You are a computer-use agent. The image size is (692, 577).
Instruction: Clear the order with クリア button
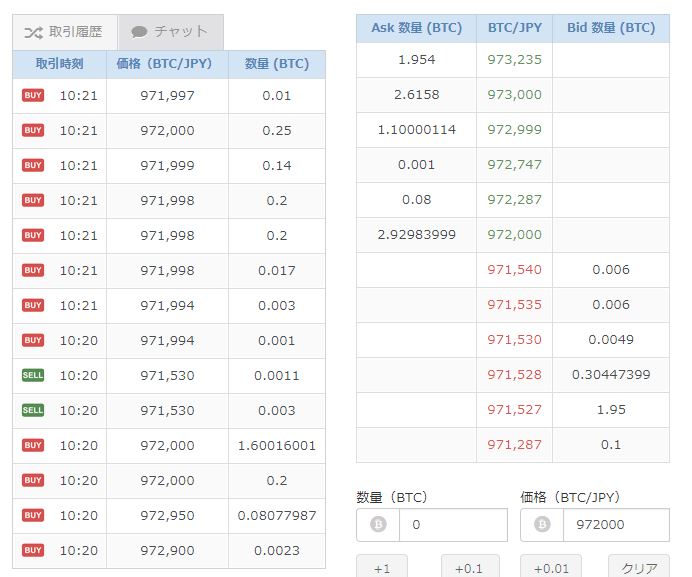pos(639,566)
